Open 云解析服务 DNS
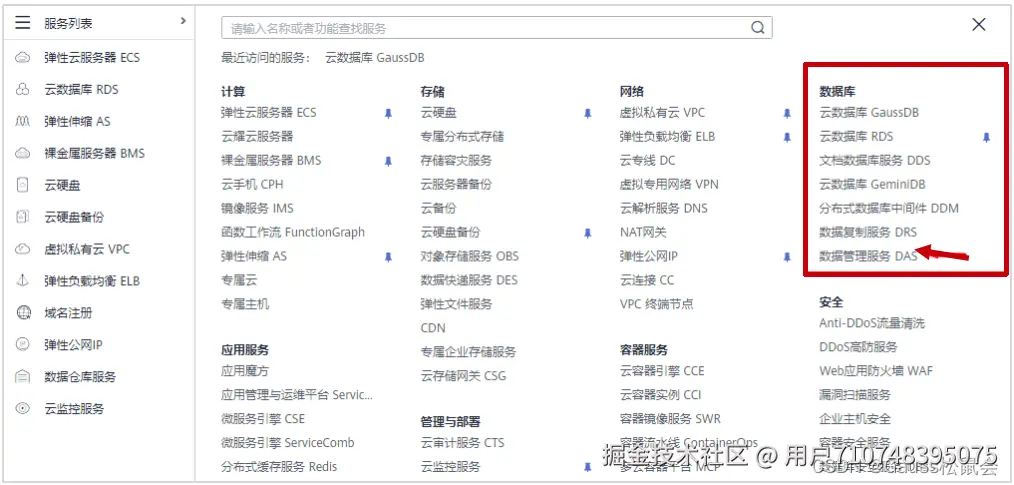The image size is (1014, 485). 663,208
